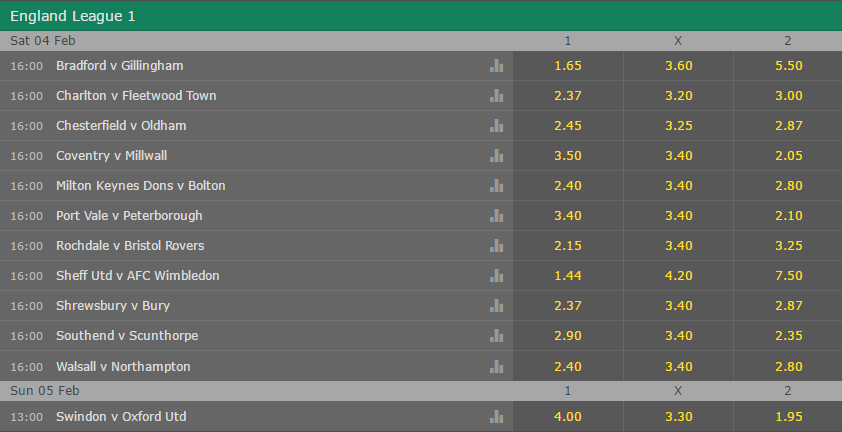Open the Shrewsbury v Bury match
Screen dimensions: 842x432
[113, 306]
